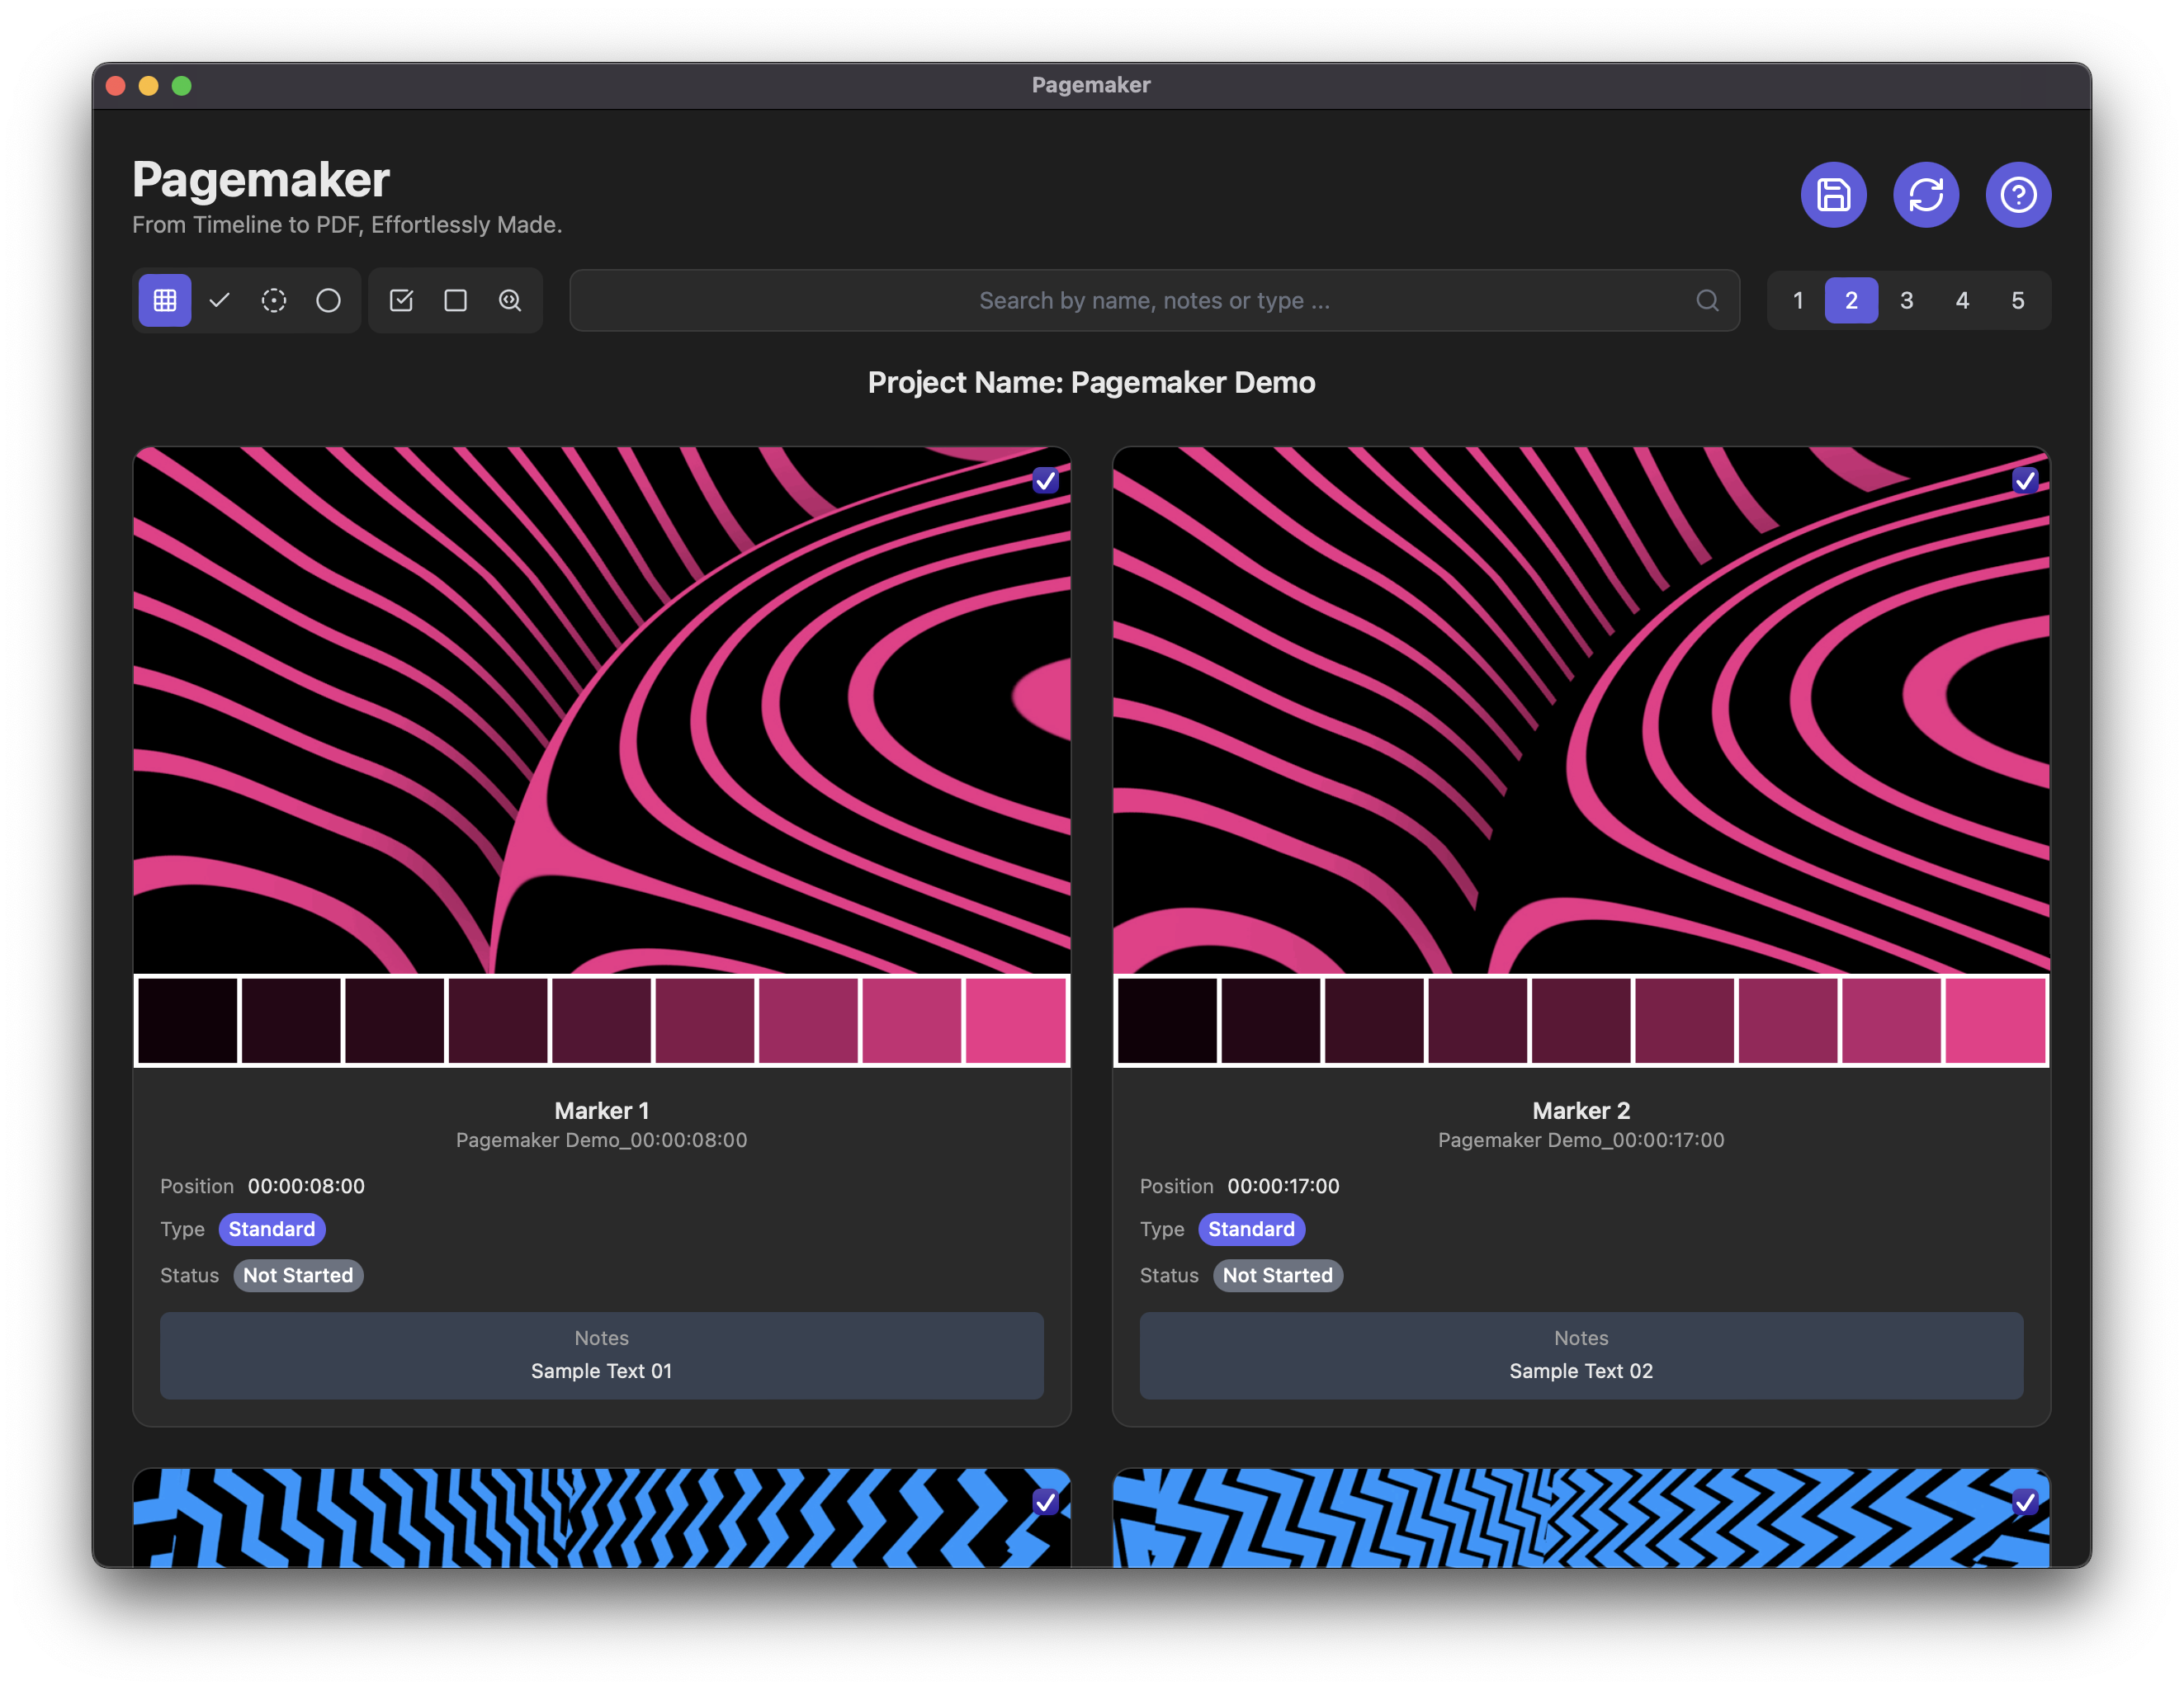The width and height of the screenshot is (2184, 1690).
Task: Select the grid view filter icon
Action: pyautogui.click(x=165, y=300)
